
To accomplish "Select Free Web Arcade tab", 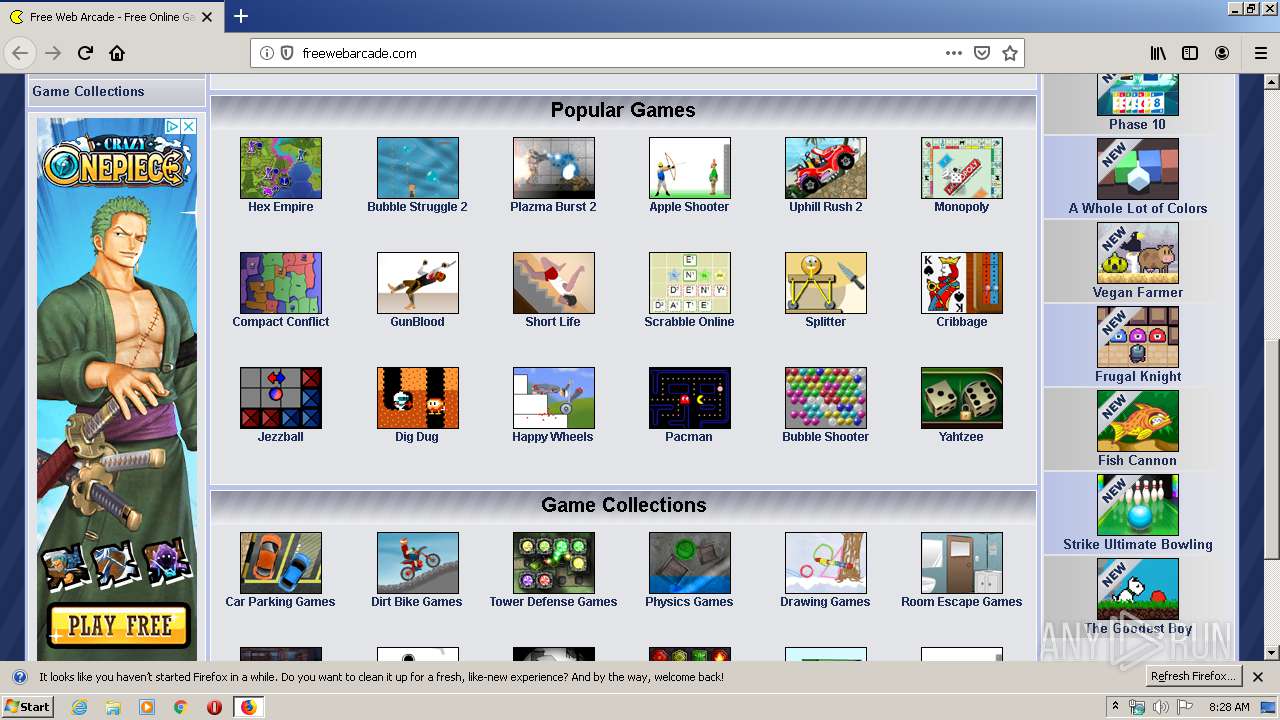I will (111, 17).
